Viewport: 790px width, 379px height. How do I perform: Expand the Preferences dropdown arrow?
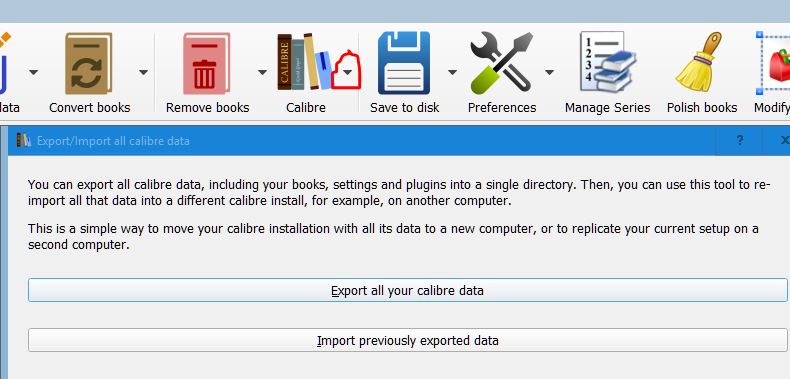point(550,73)
